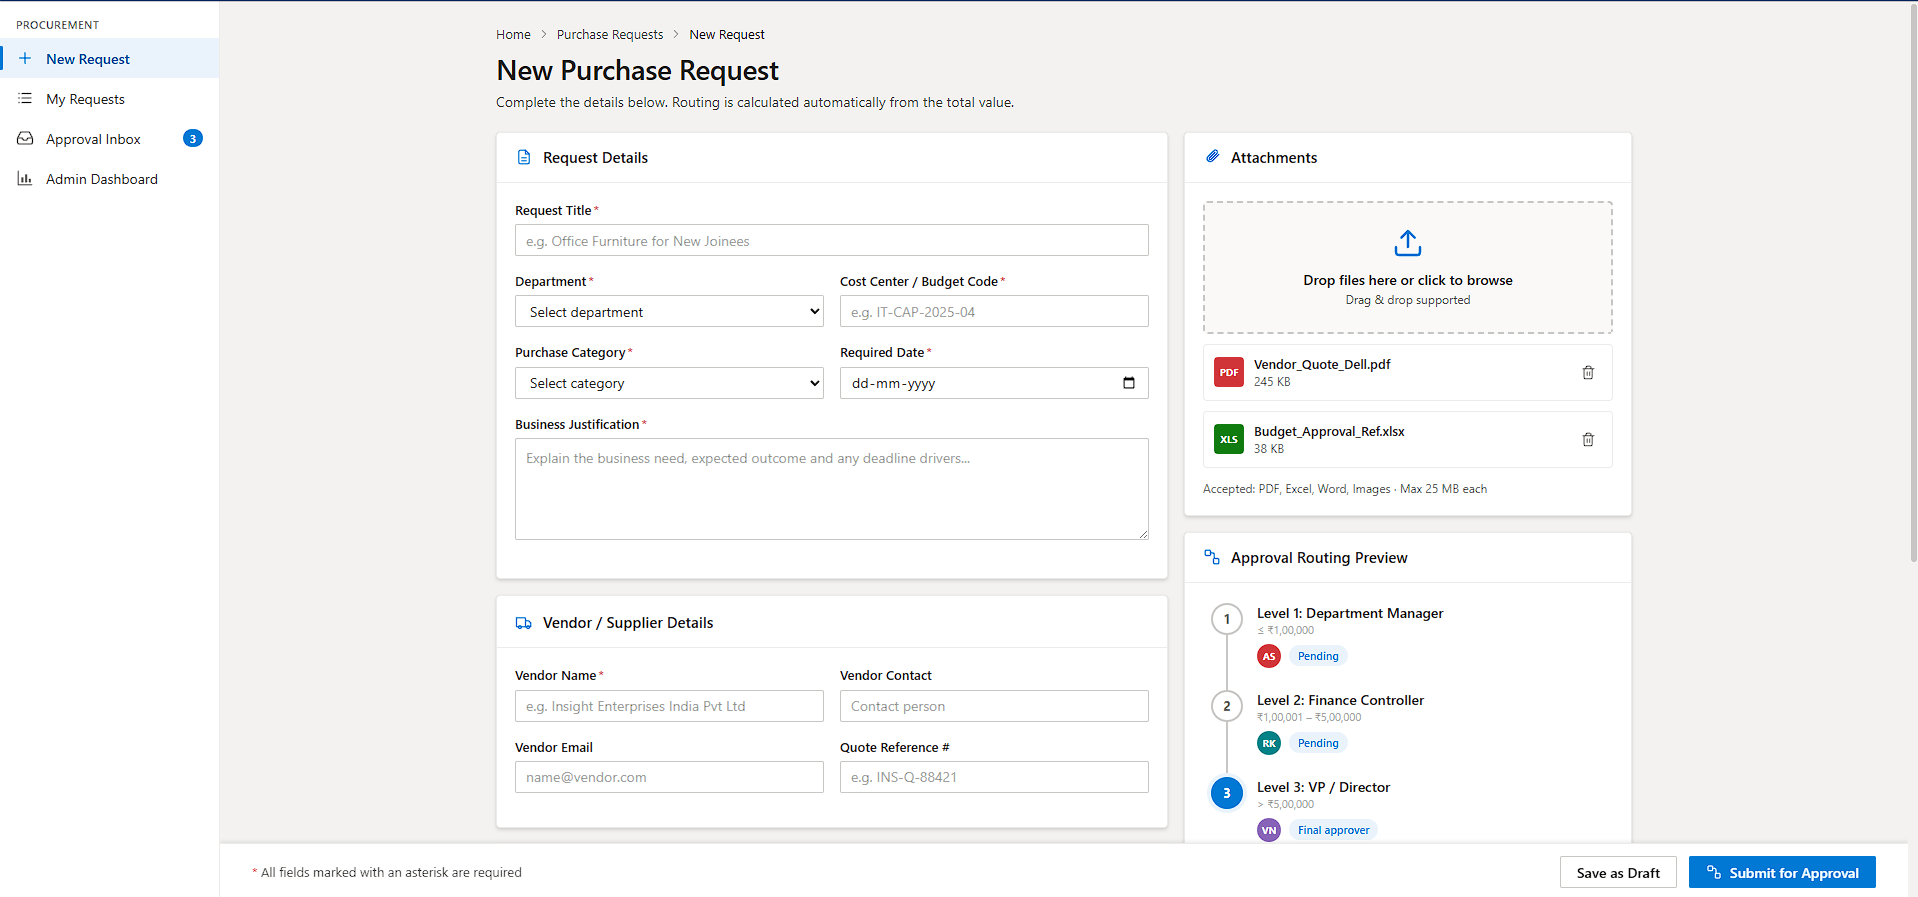Image resolution: width=1918 pixels, height=897 pixels.
Task: Focus the Vendor Email input
Action: [669, 777]
